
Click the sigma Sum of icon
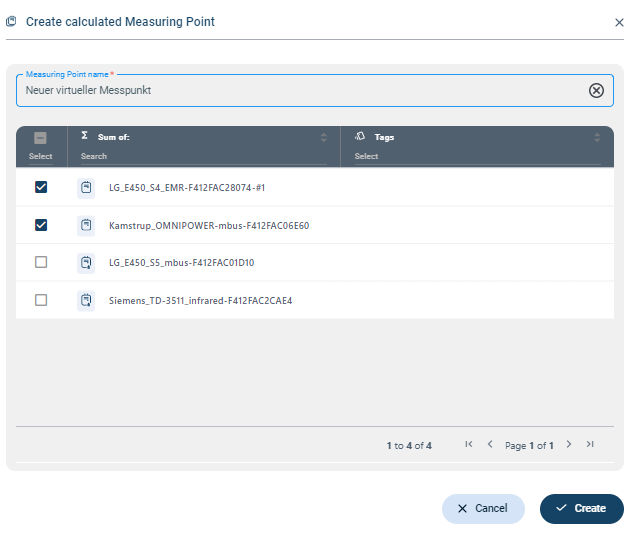85,135
